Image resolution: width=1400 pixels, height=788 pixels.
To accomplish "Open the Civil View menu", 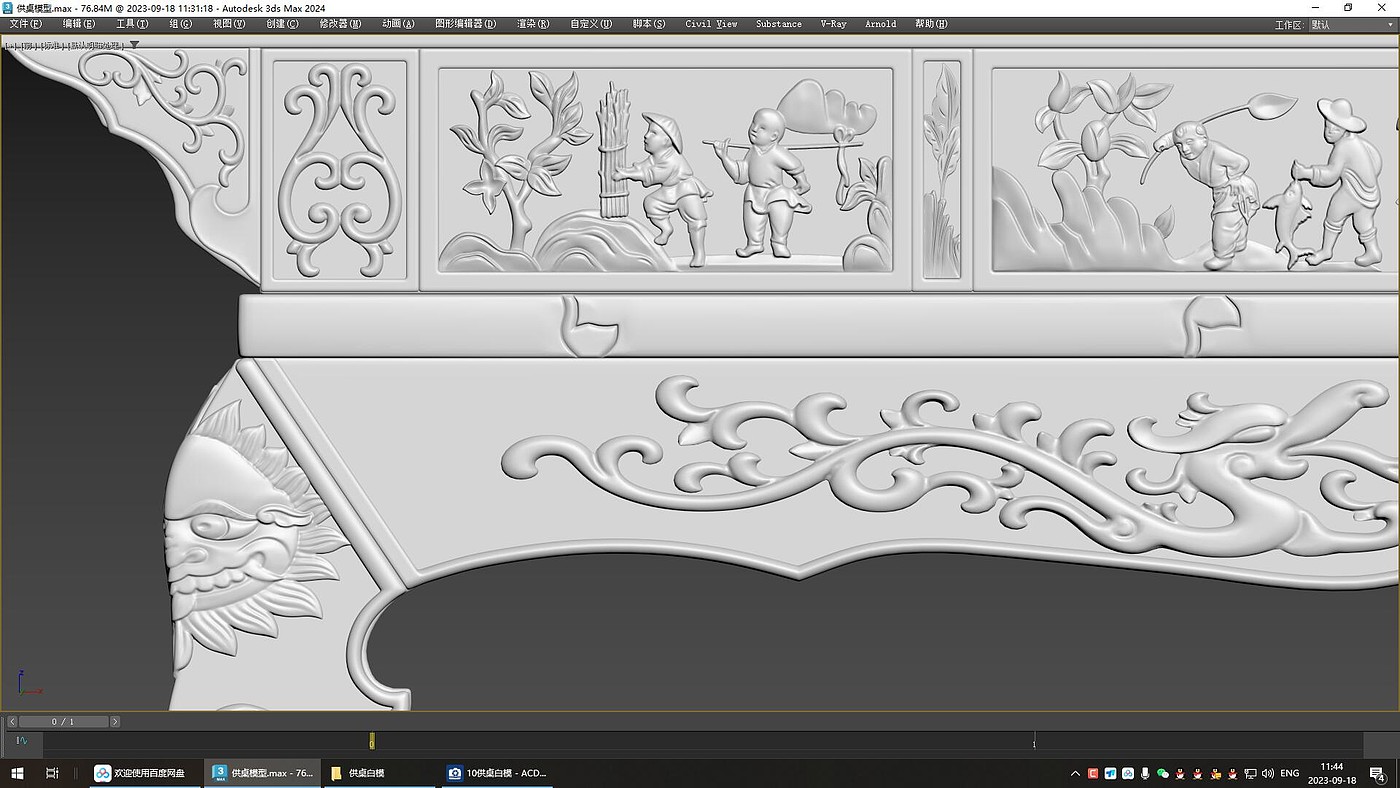I will pyautogui.click(x=711, y=24).
